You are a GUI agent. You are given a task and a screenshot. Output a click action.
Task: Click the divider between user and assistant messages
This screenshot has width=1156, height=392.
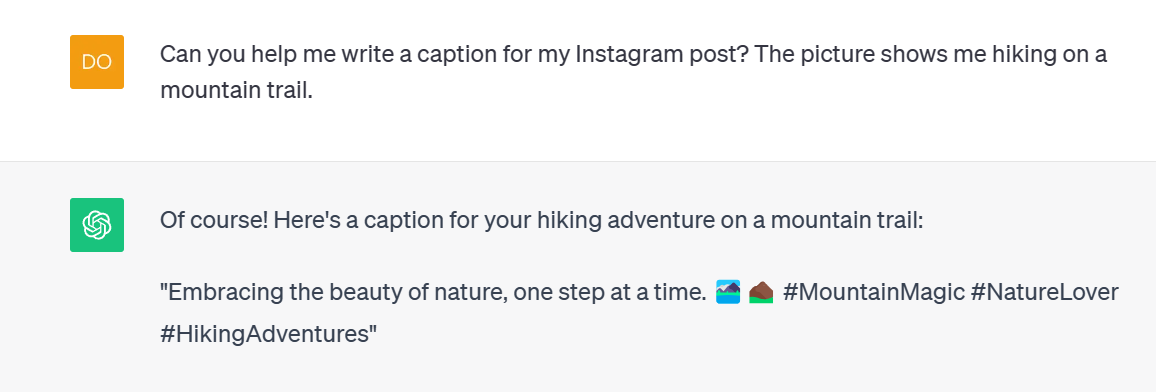tap(578, 161)
